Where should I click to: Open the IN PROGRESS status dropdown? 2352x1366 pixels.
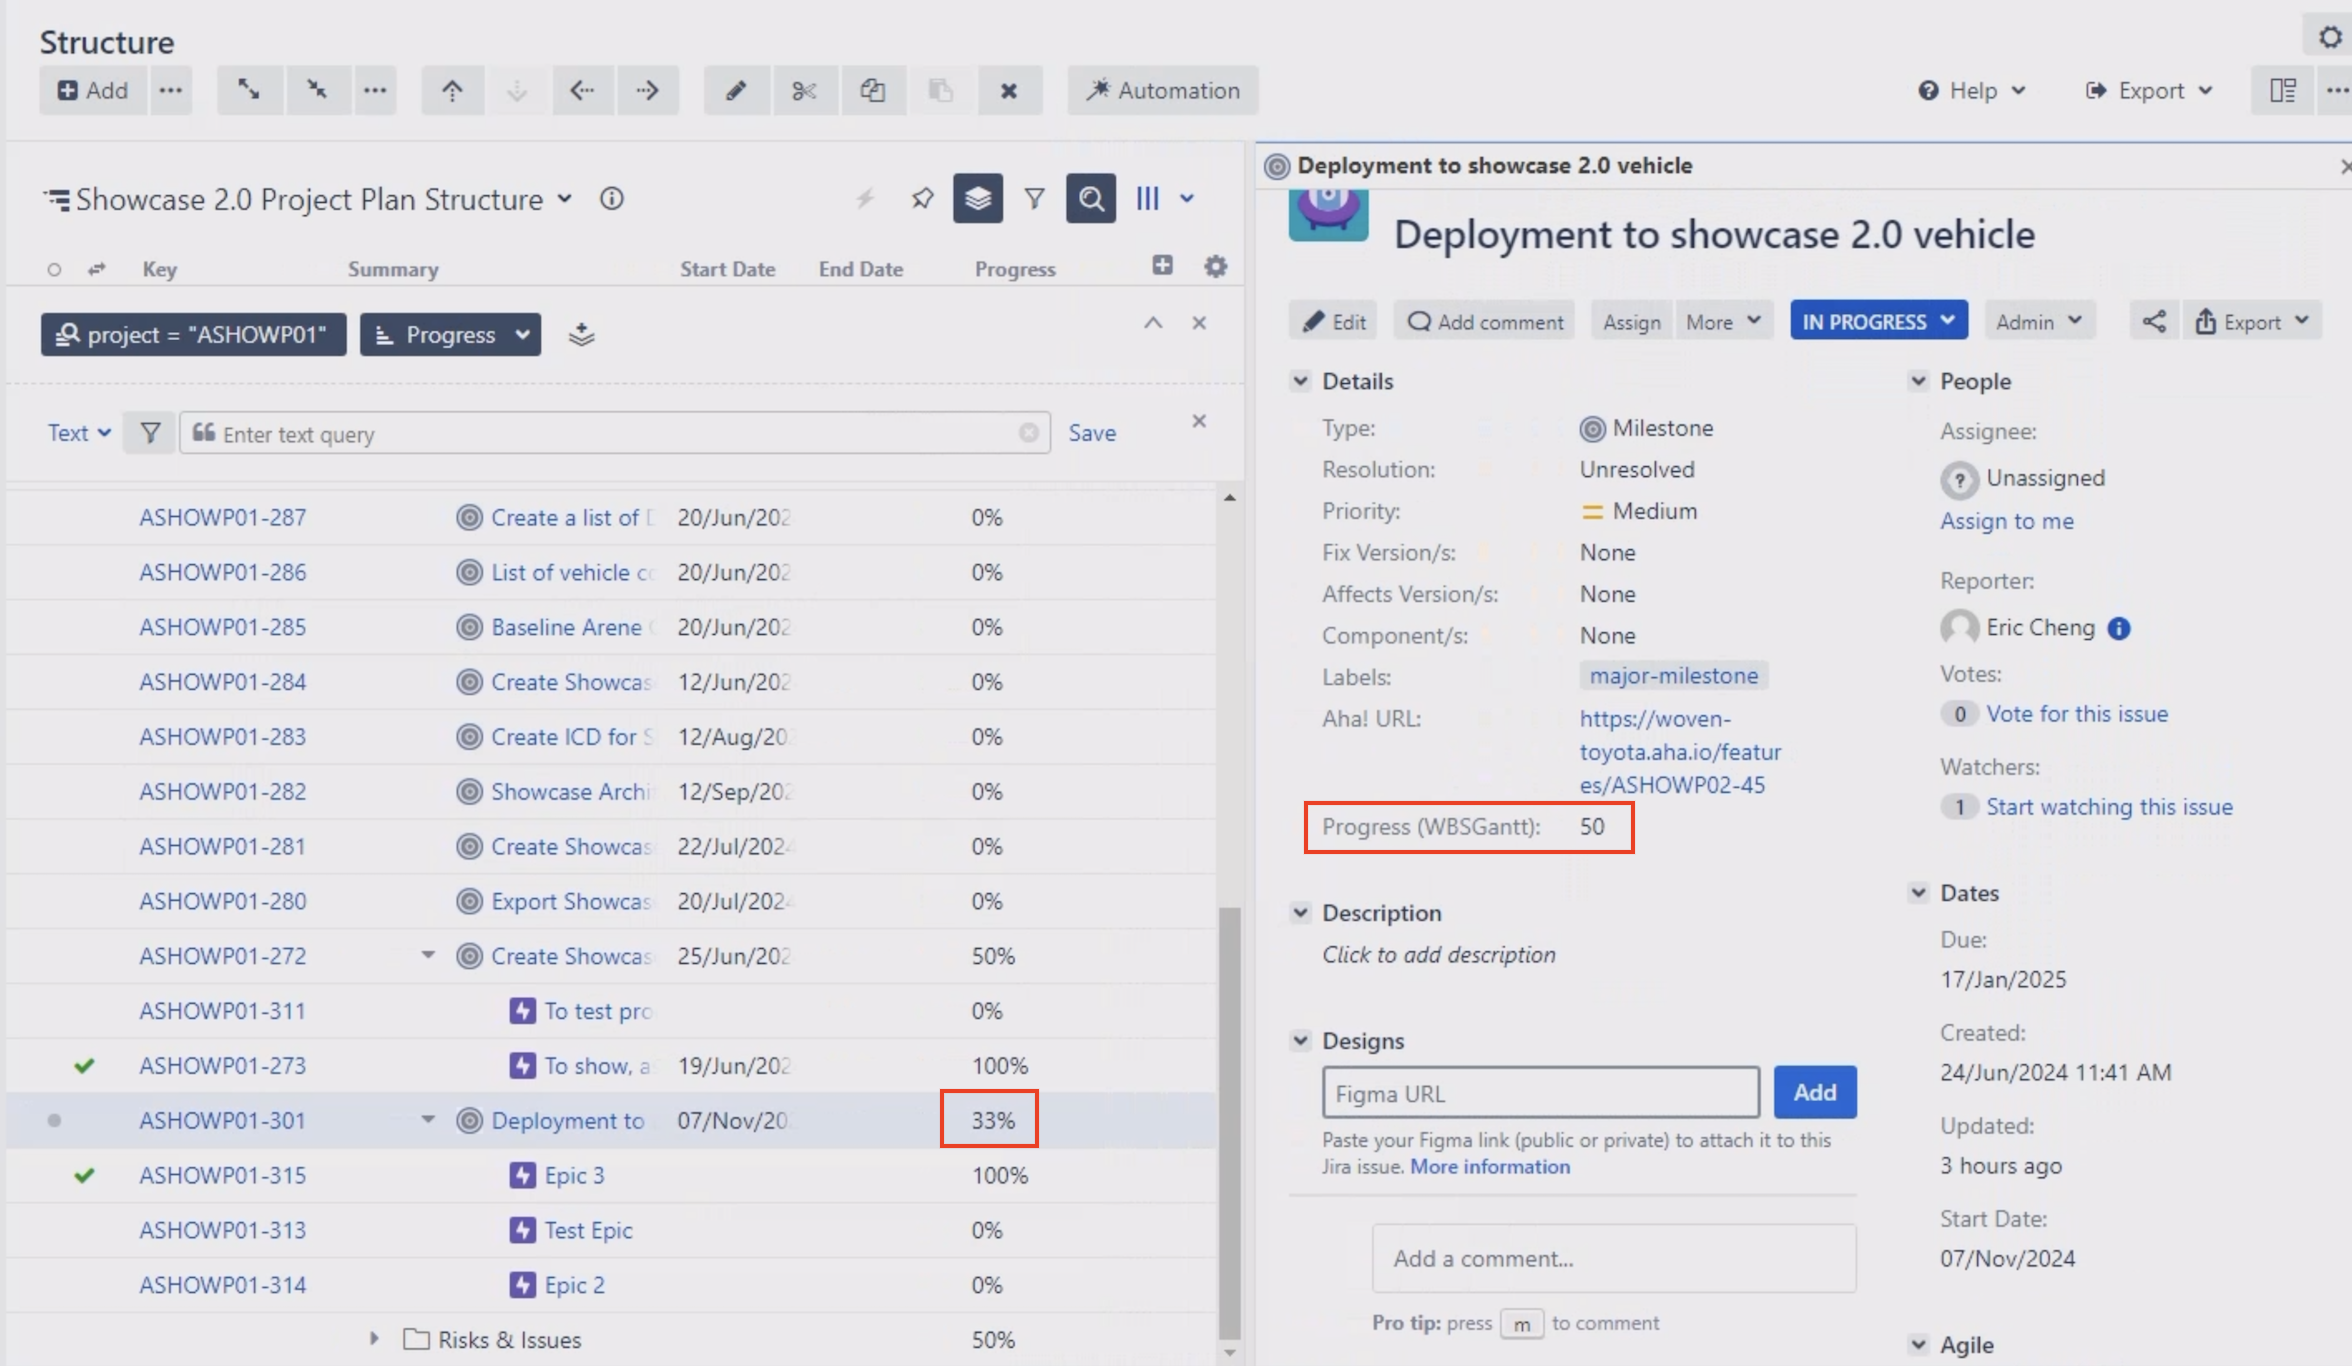click(1878, 321)
